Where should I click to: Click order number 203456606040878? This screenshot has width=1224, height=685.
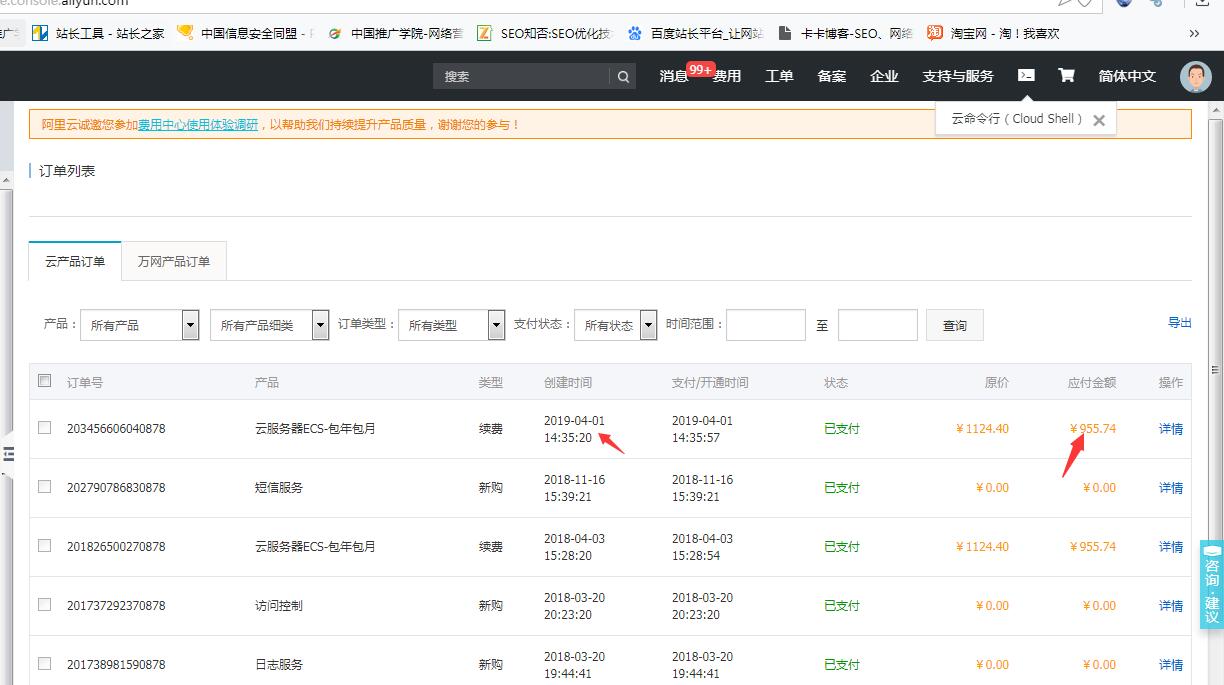point(116,429)
